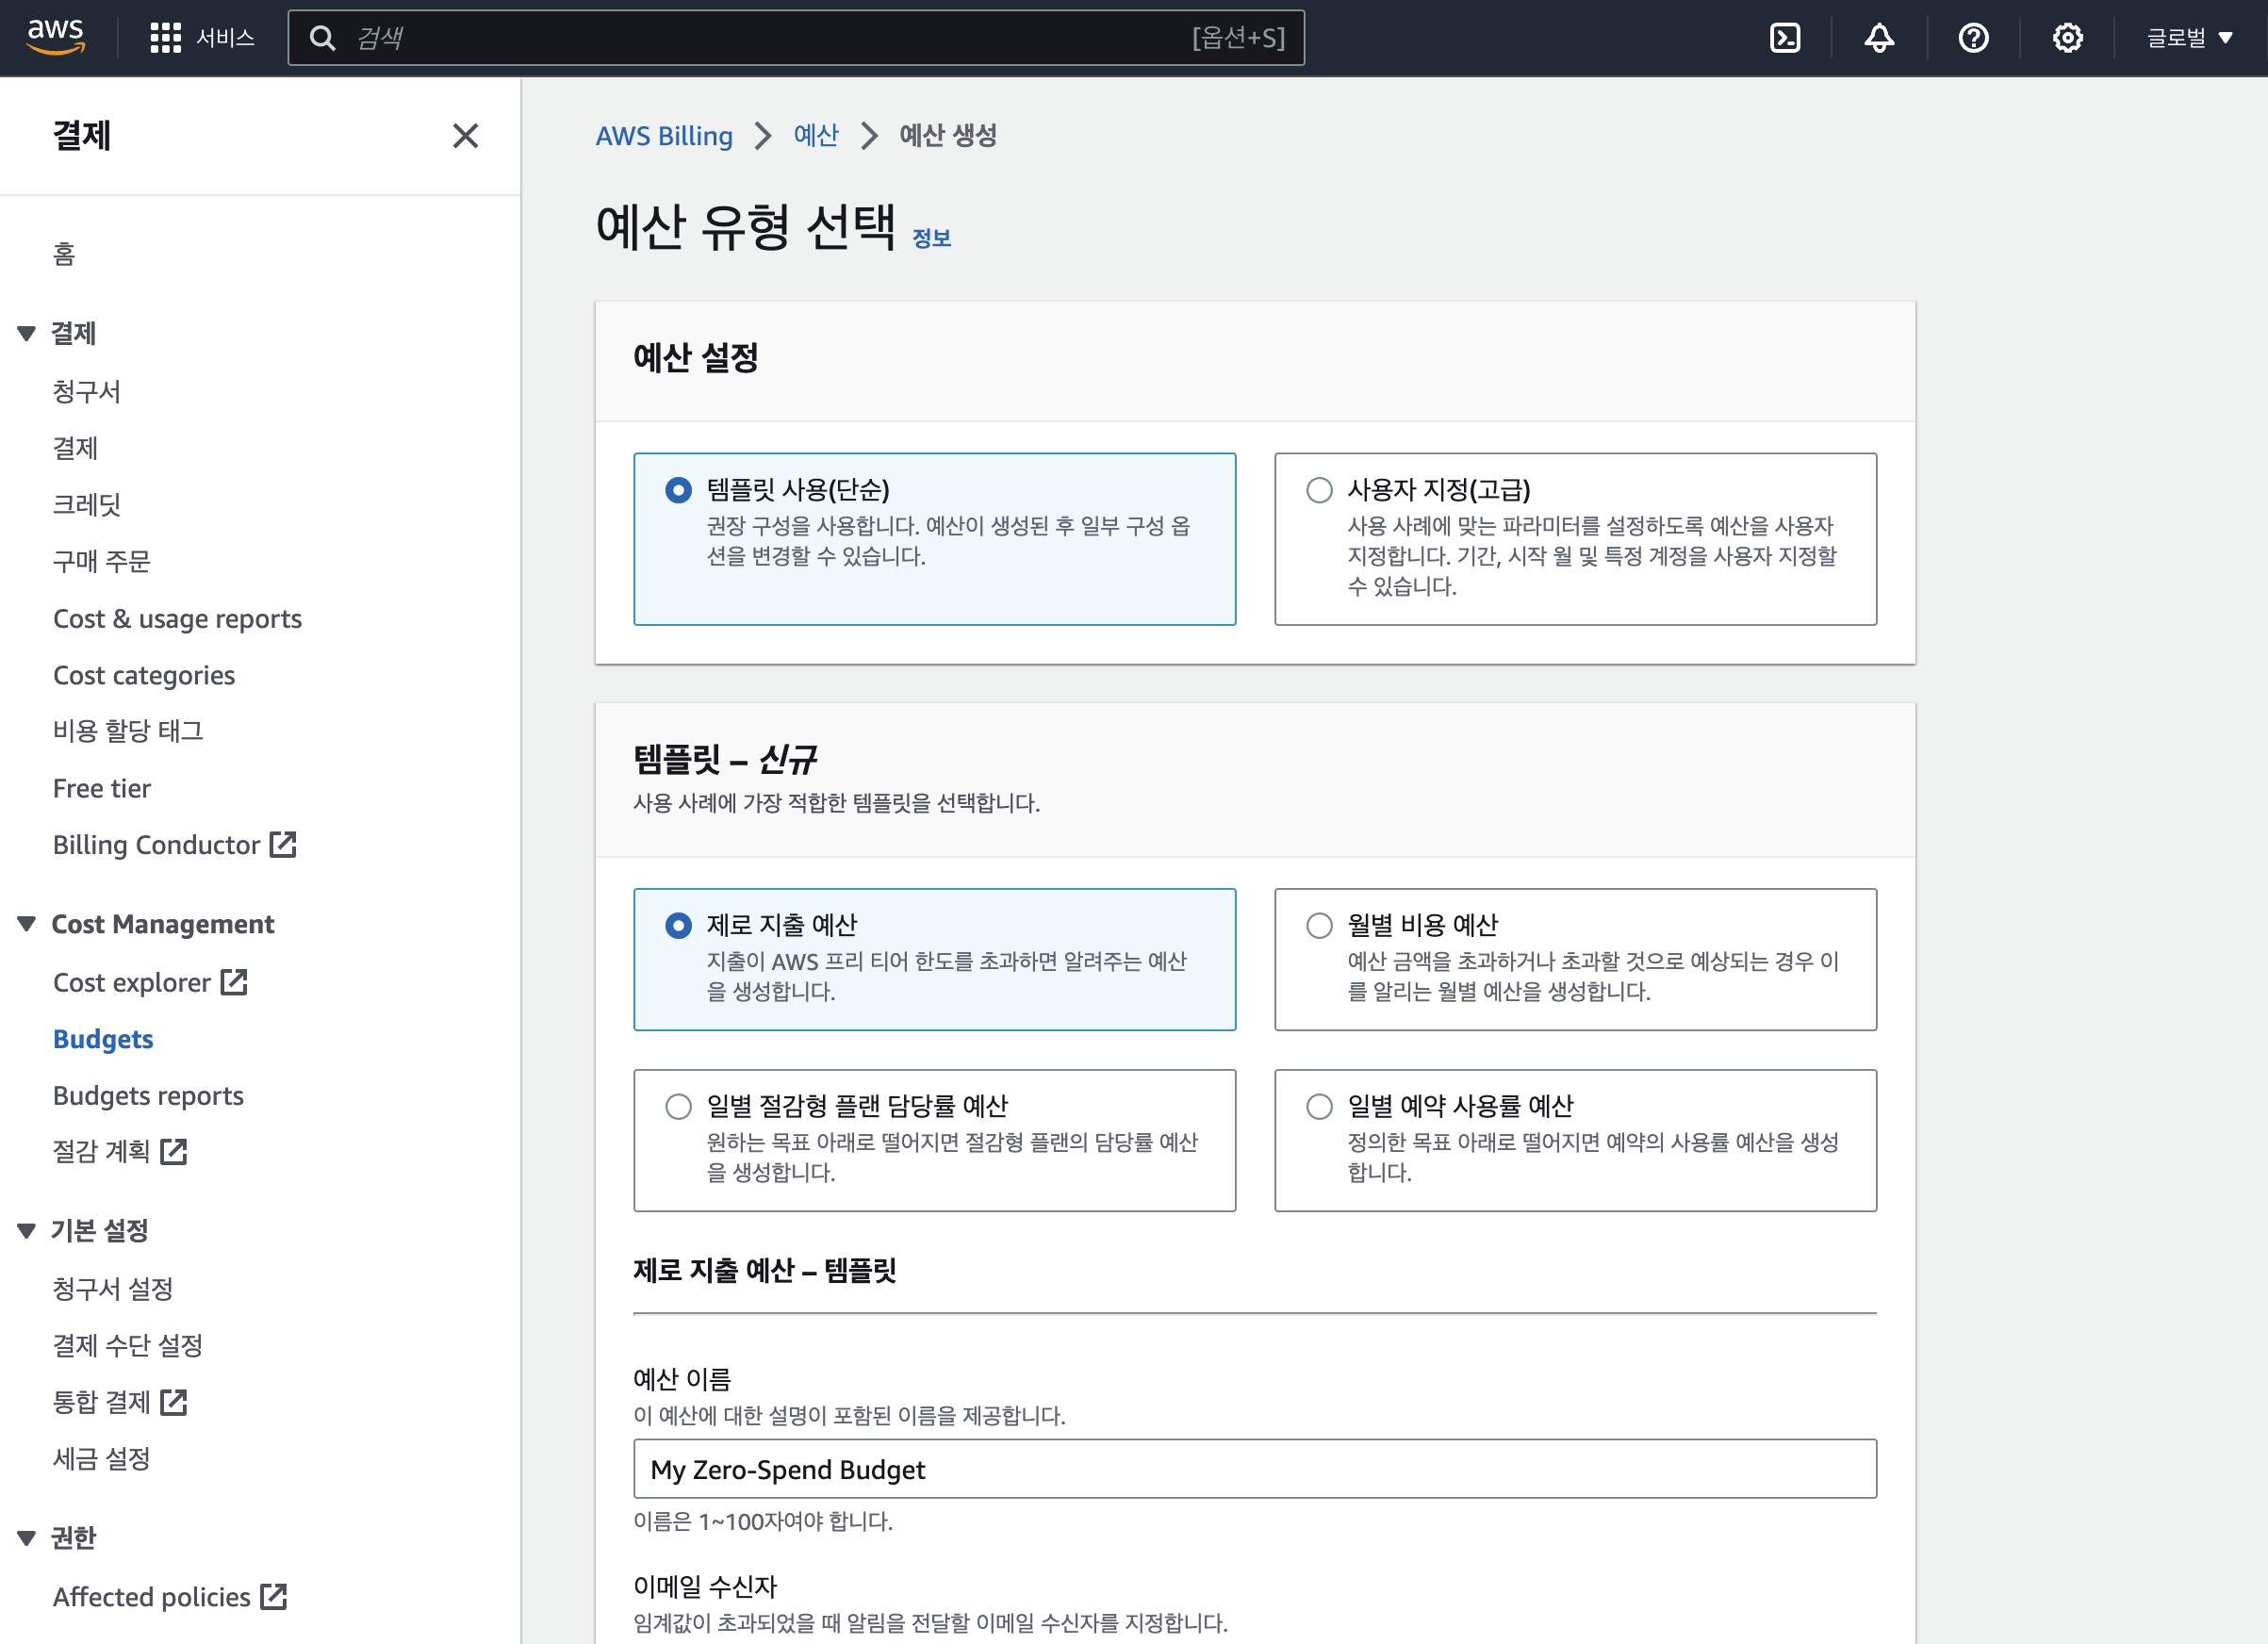This screenshot has width=2268, height=1644.
Task: Collapse the 기본 설정 sidebar section
Action: pyautogui.click(x=27, y=1230)
